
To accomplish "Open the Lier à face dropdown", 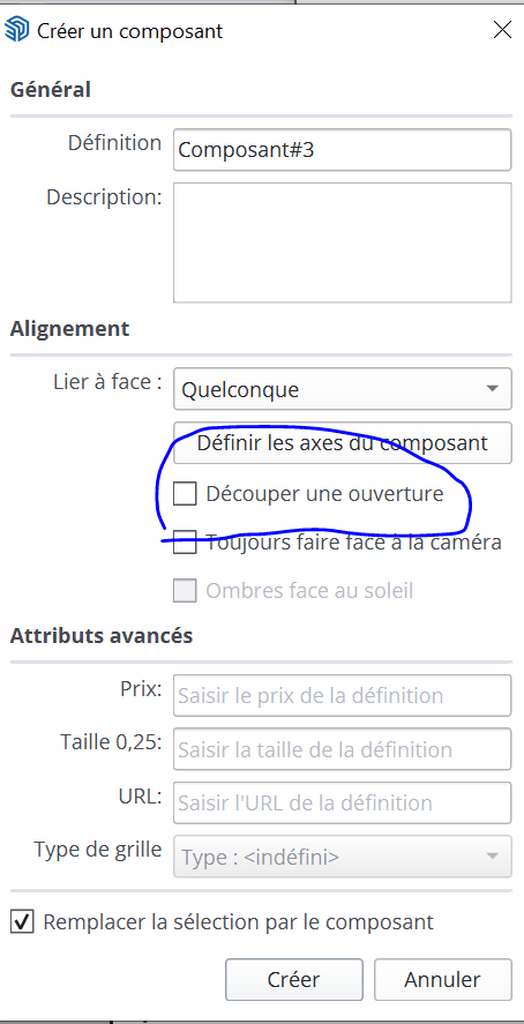I will click(x=342, y=389).
